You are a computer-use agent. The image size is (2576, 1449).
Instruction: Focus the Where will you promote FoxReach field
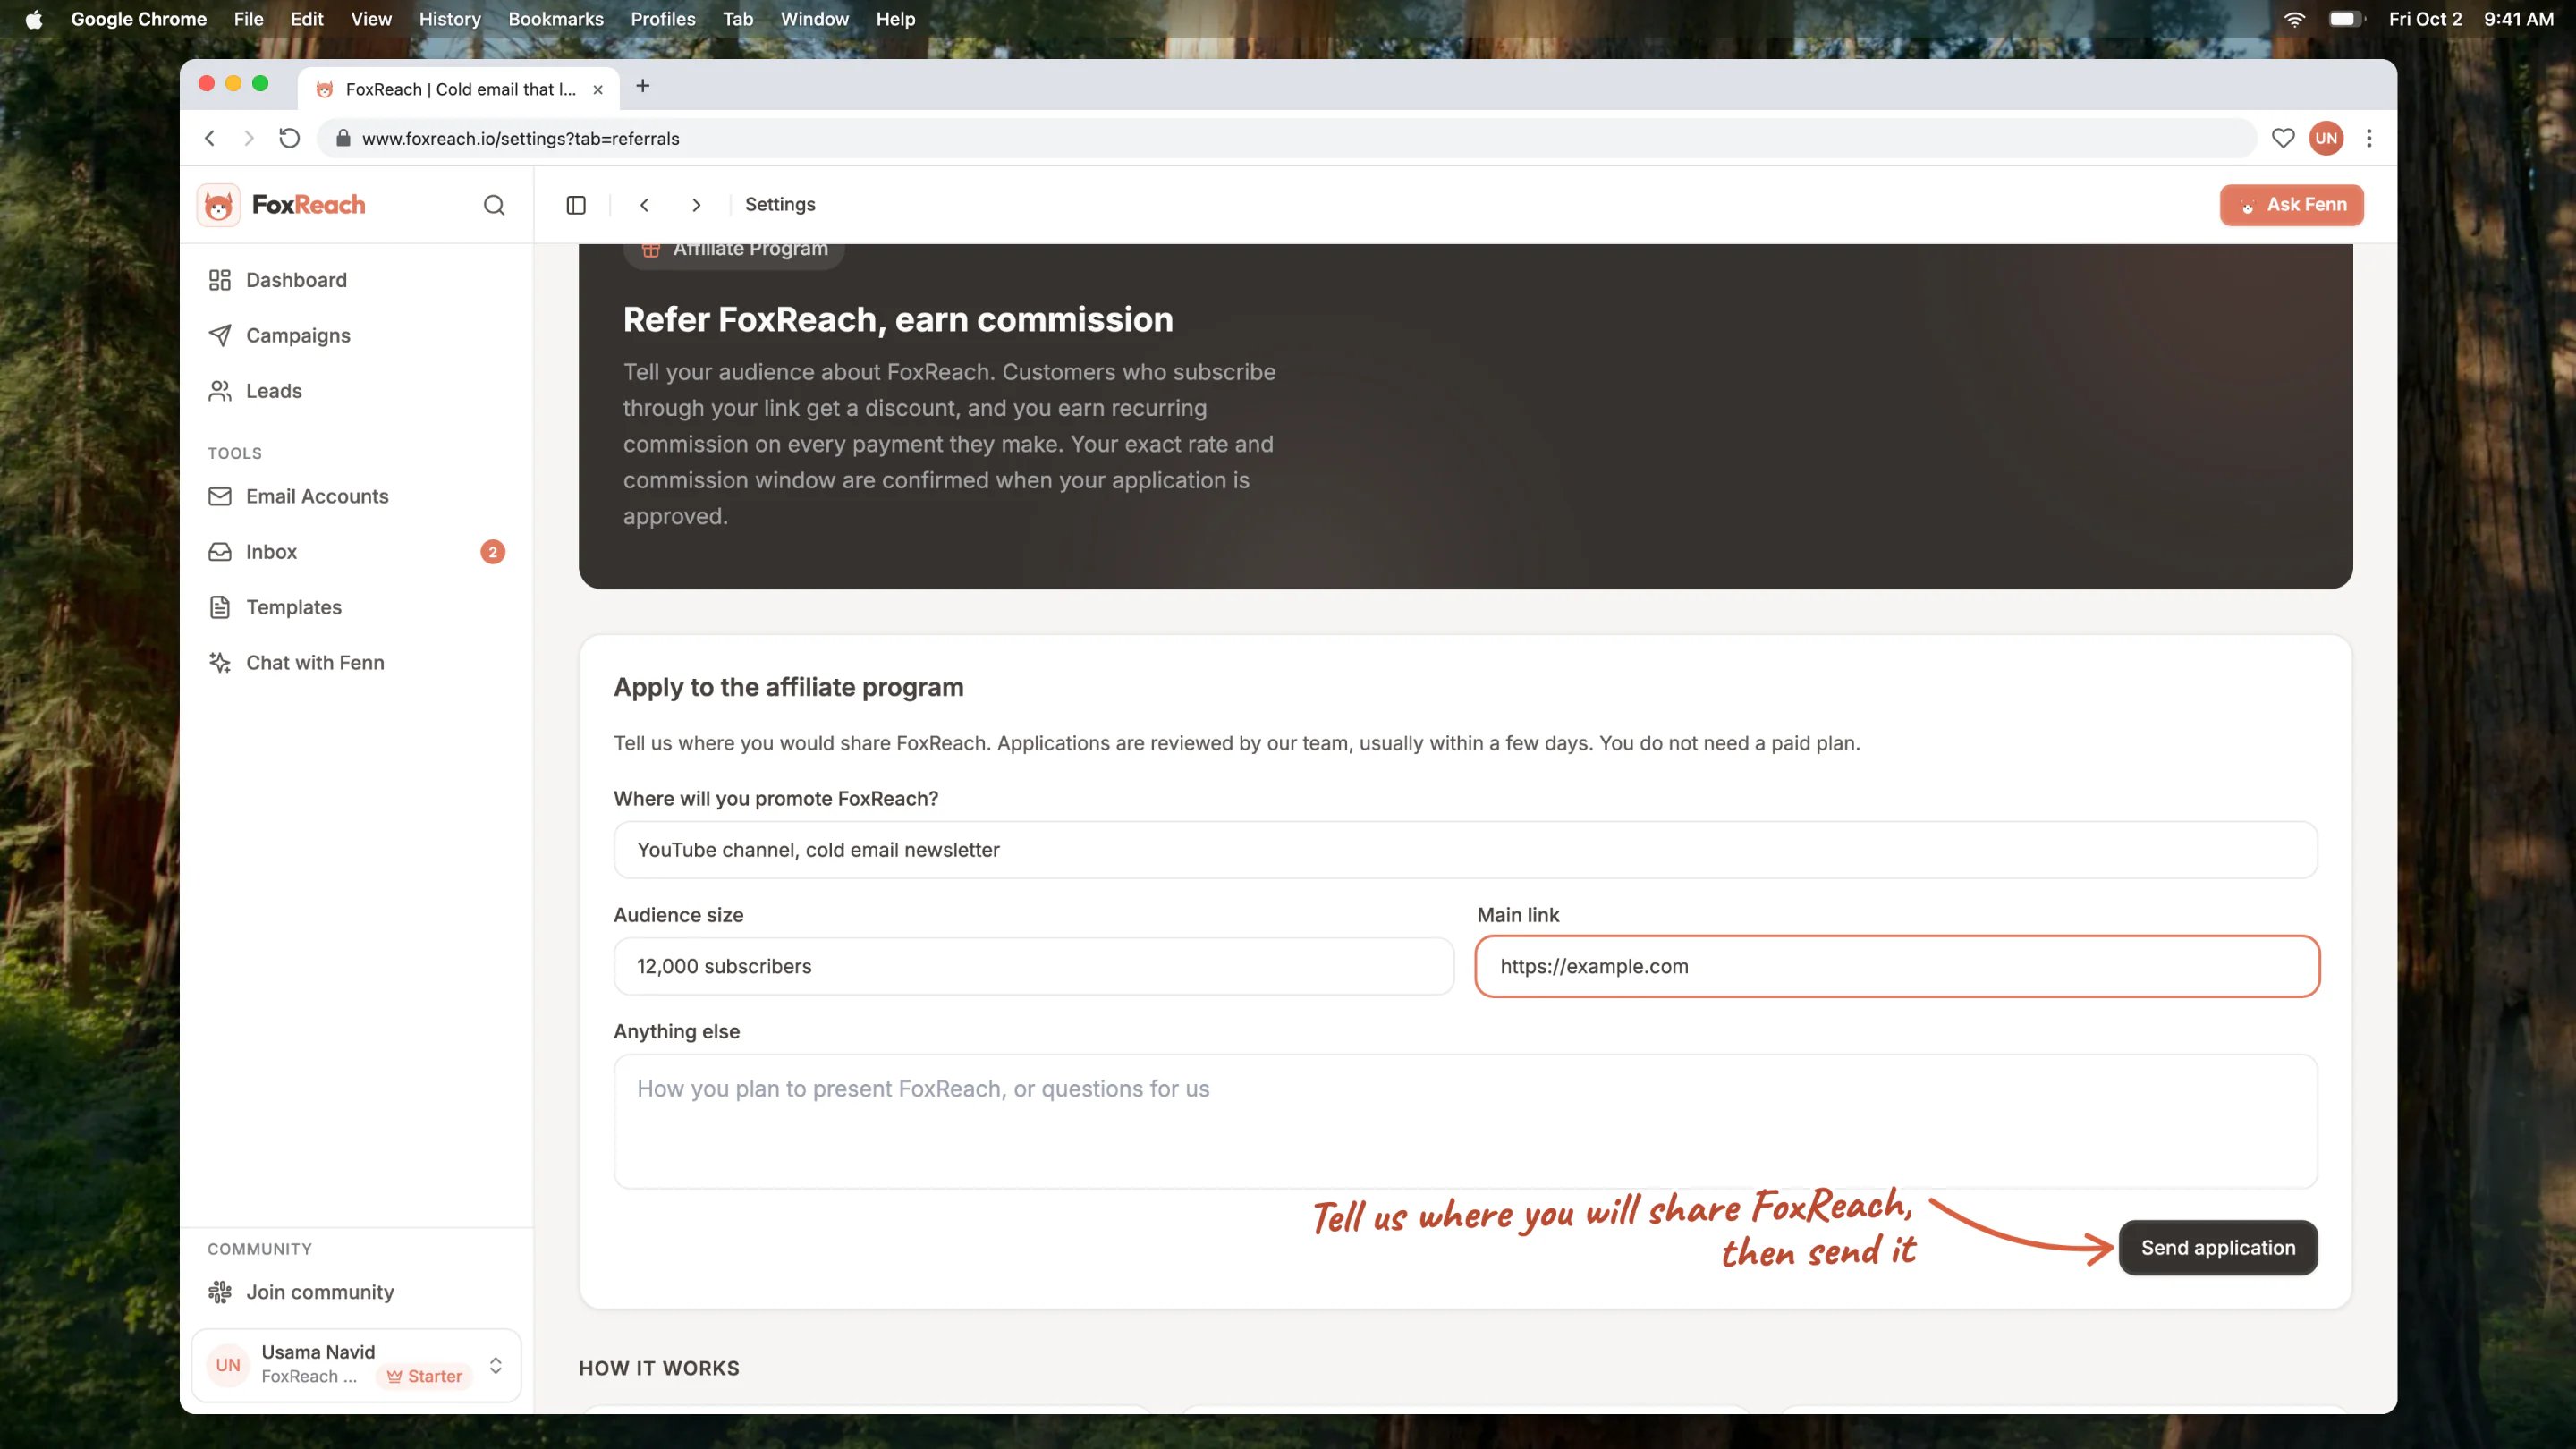(1465, 850)
